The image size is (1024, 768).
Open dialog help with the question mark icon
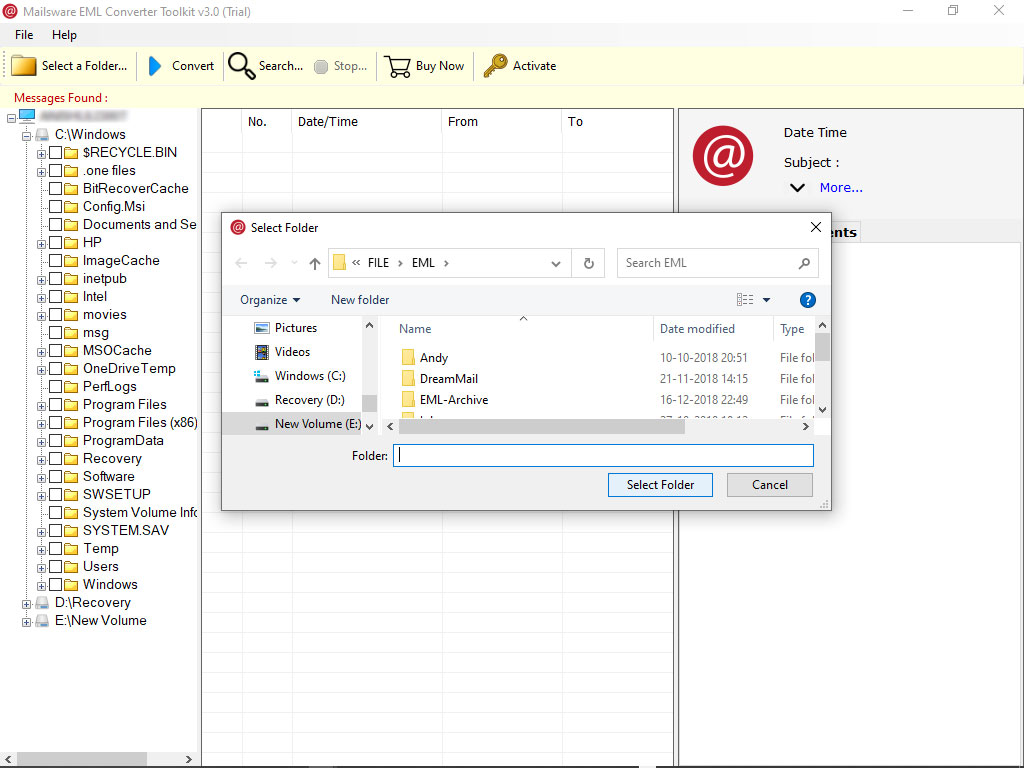(807, 300)
